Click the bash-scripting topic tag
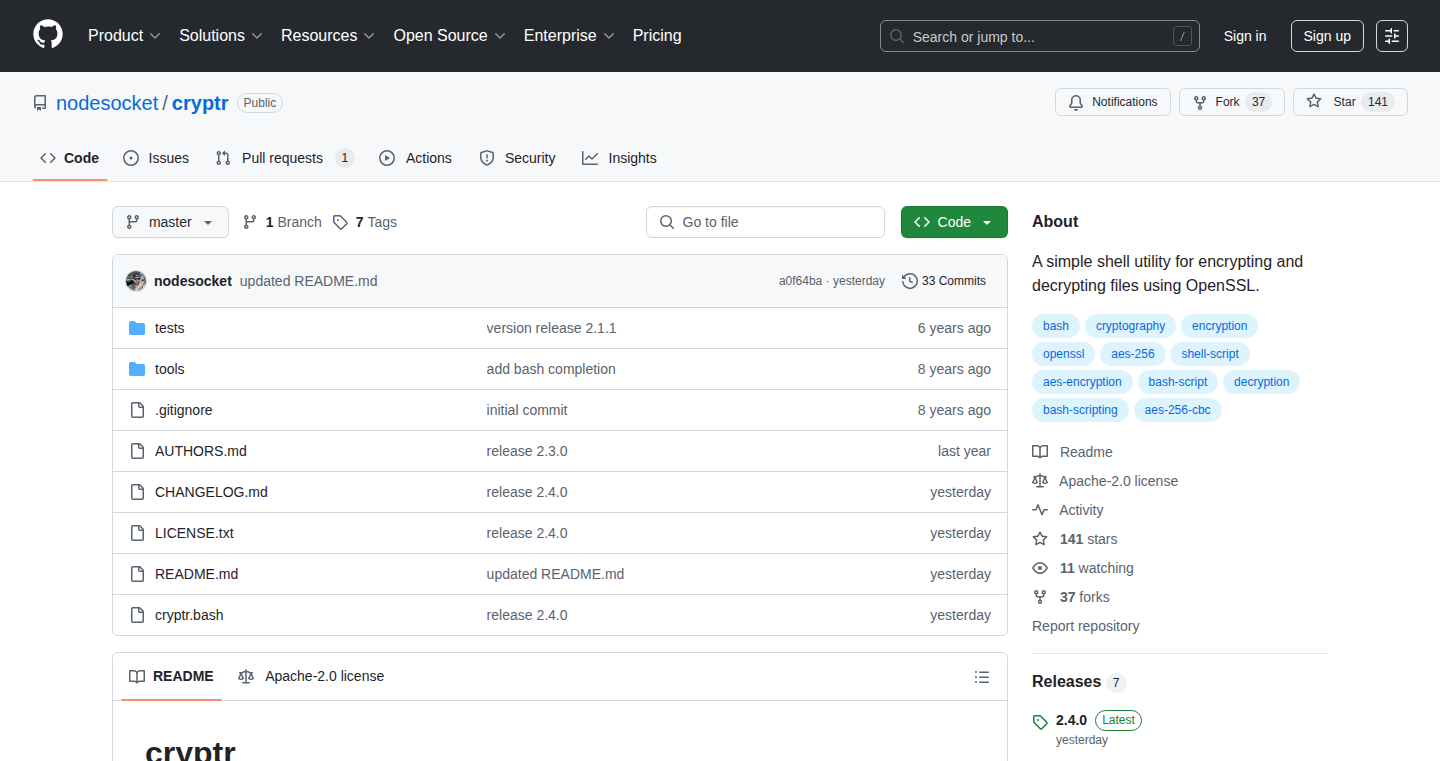Viewport: 1440px width, 761px height. (x=1080, y=410)
